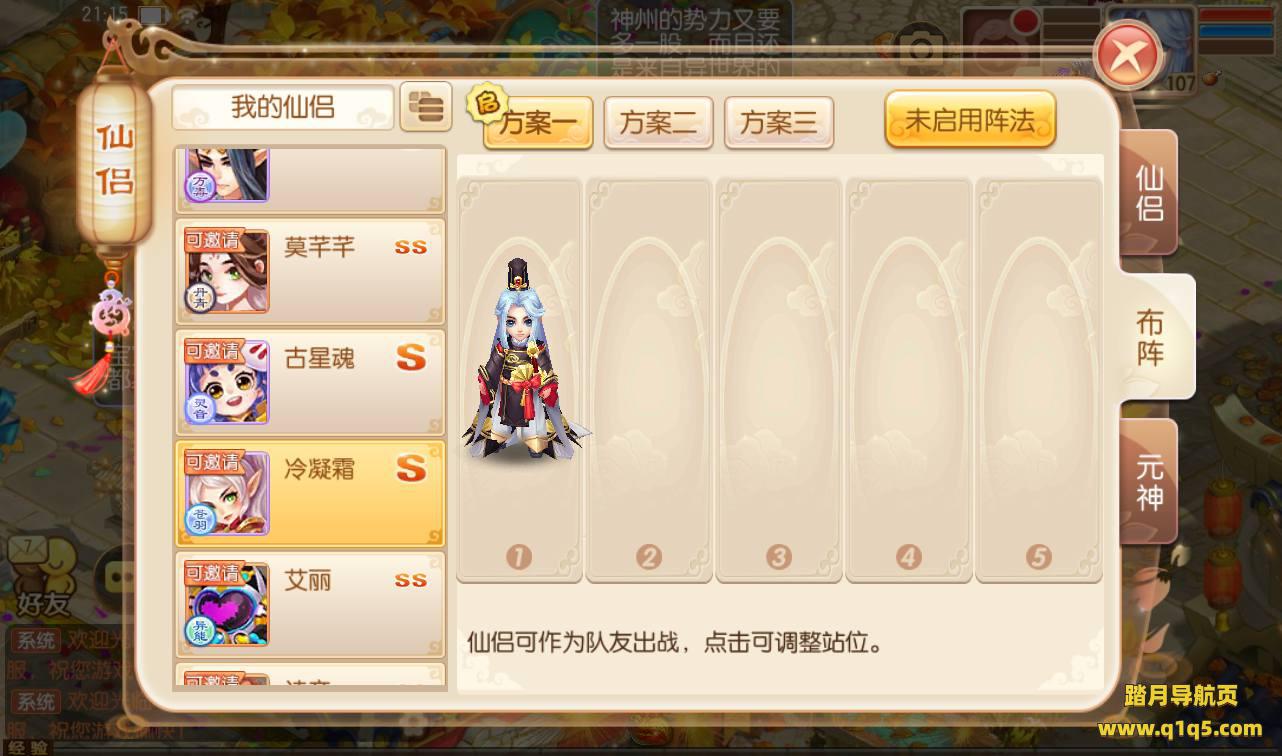The height and width of the screenshot is (756, 1282).
Task: Select 艾丽 heart portrait avatar
Action: click(x=226, y=603)
